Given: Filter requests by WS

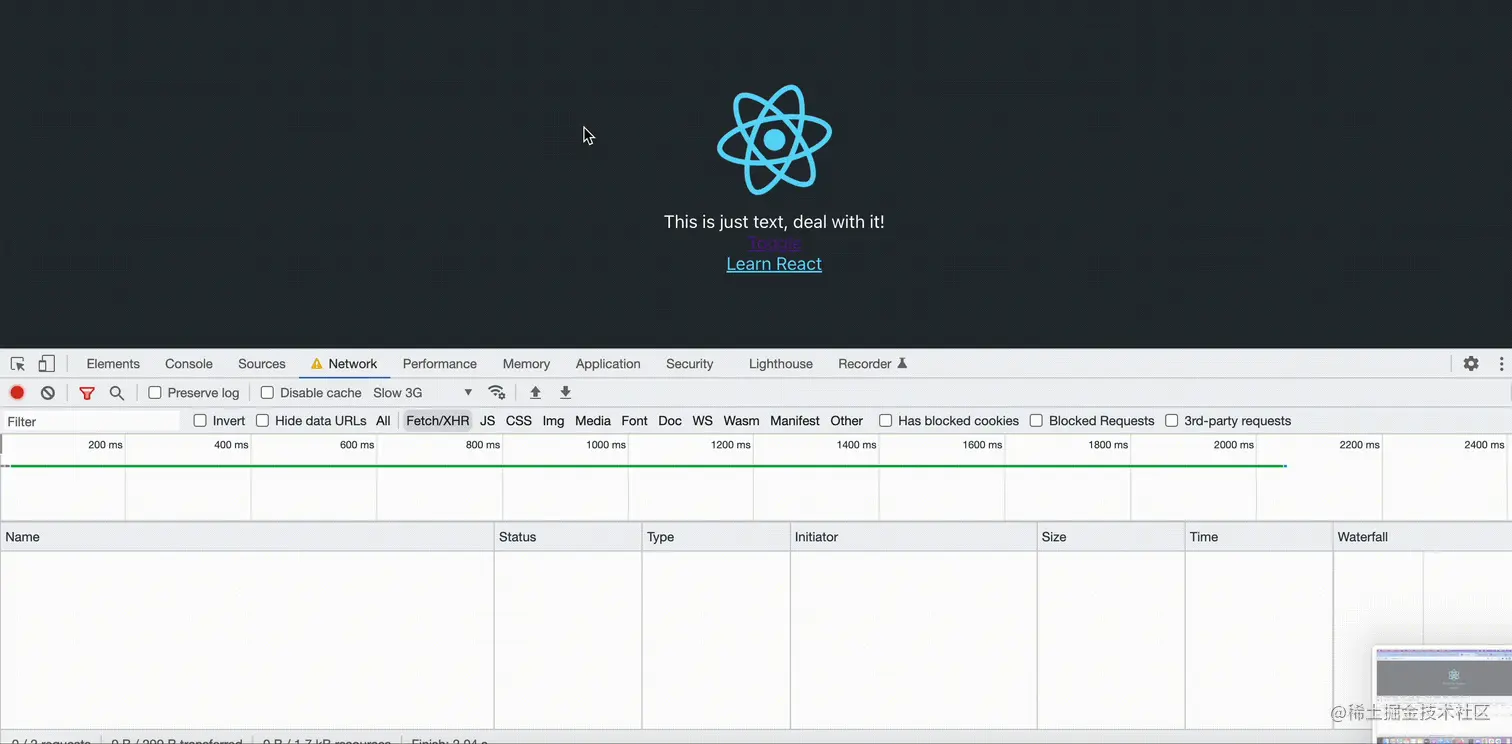Looking at the screenshot, I should pos(703,421).
